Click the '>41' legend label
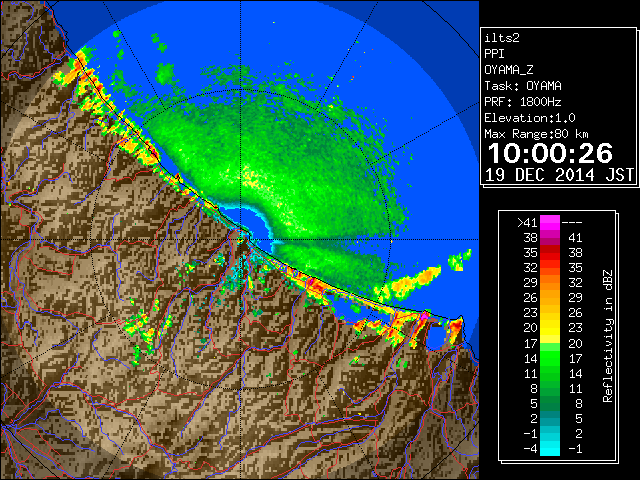This screenshot has height=480, width=640. pyautogui.click(x=527, y=223)
